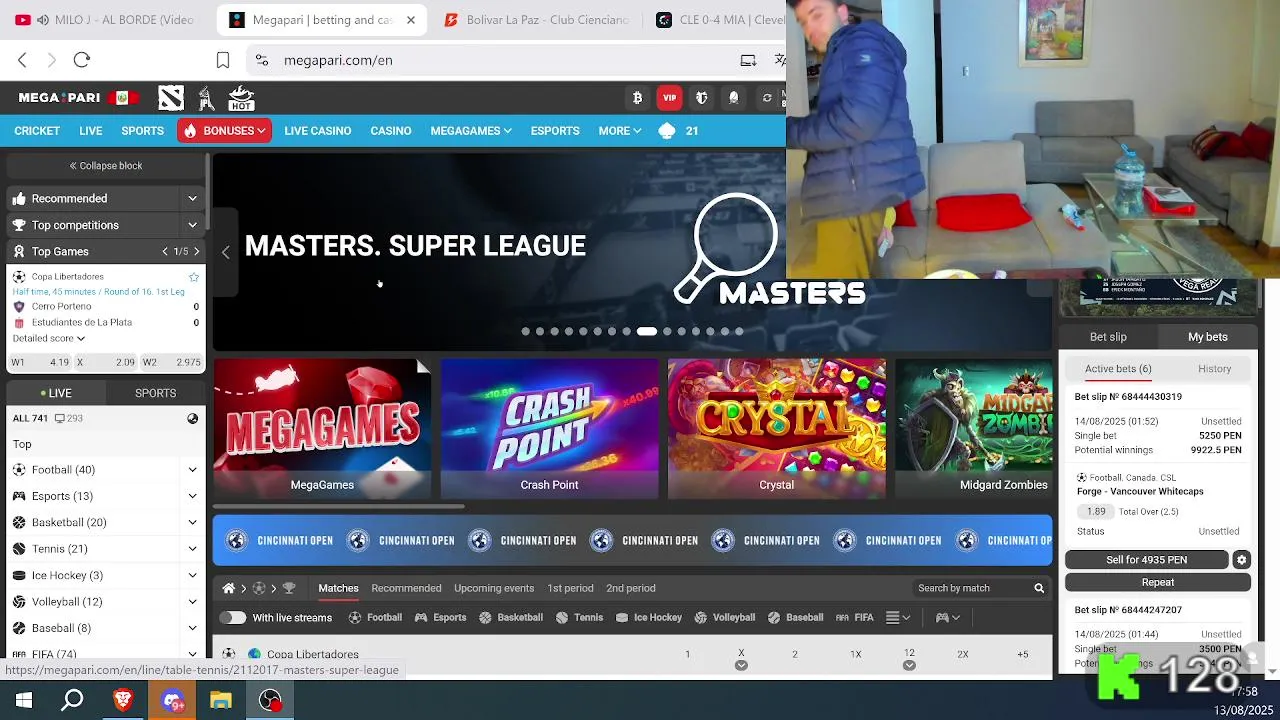Favorite Copa Libertadores with star icon
This screenshot has width=1280, height=720.
pyautogui.click(x=194, y=277)
